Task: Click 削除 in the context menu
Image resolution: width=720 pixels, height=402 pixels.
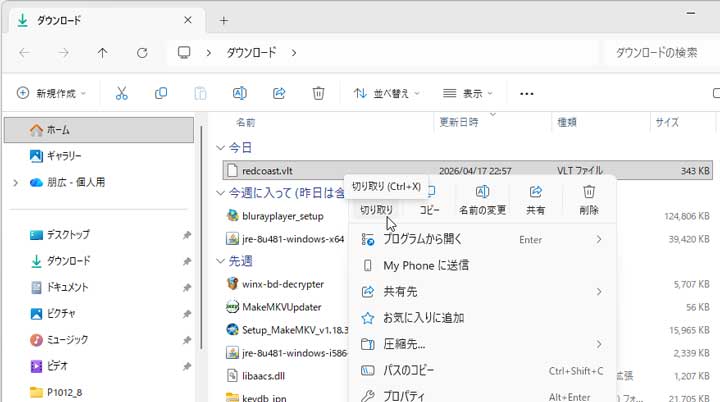Action: click(589, 201)
